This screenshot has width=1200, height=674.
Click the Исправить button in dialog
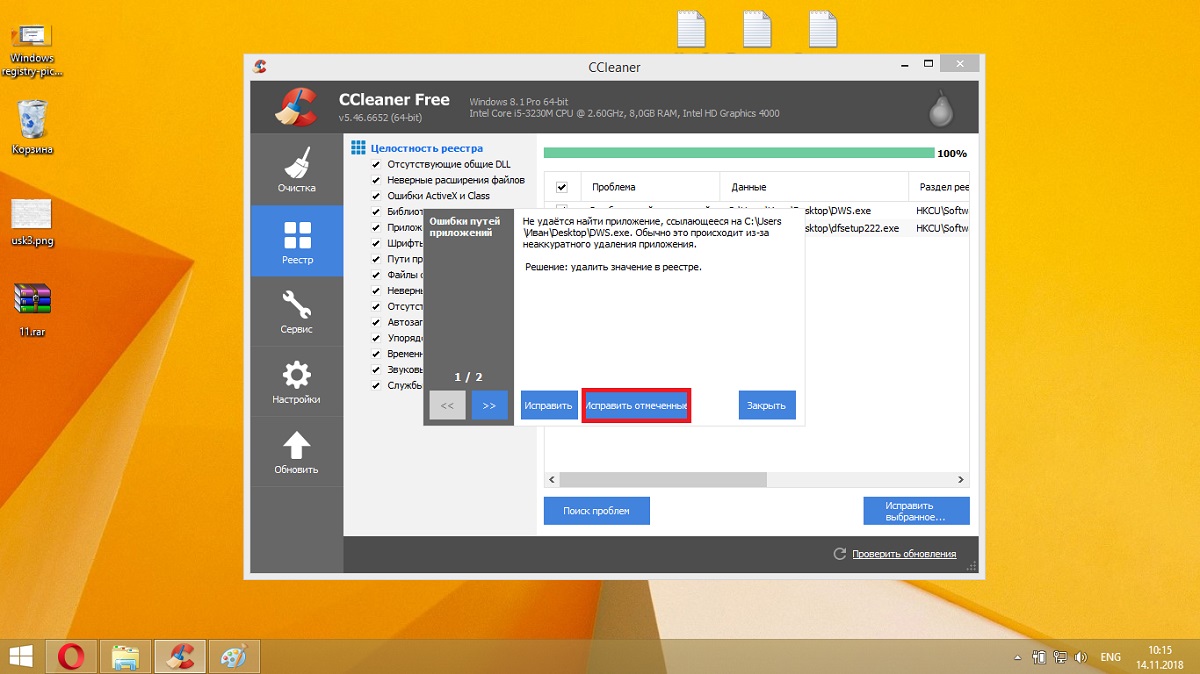(x=549, y=405)
